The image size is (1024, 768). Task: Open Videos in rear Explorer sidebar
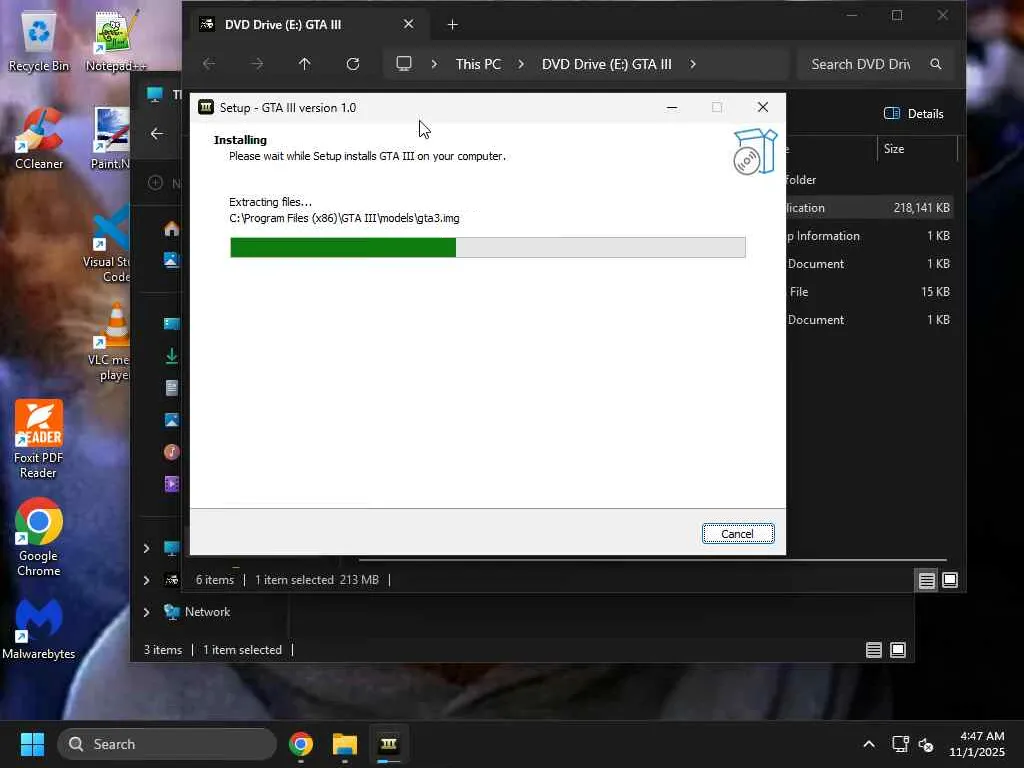[x=172, y=484]
